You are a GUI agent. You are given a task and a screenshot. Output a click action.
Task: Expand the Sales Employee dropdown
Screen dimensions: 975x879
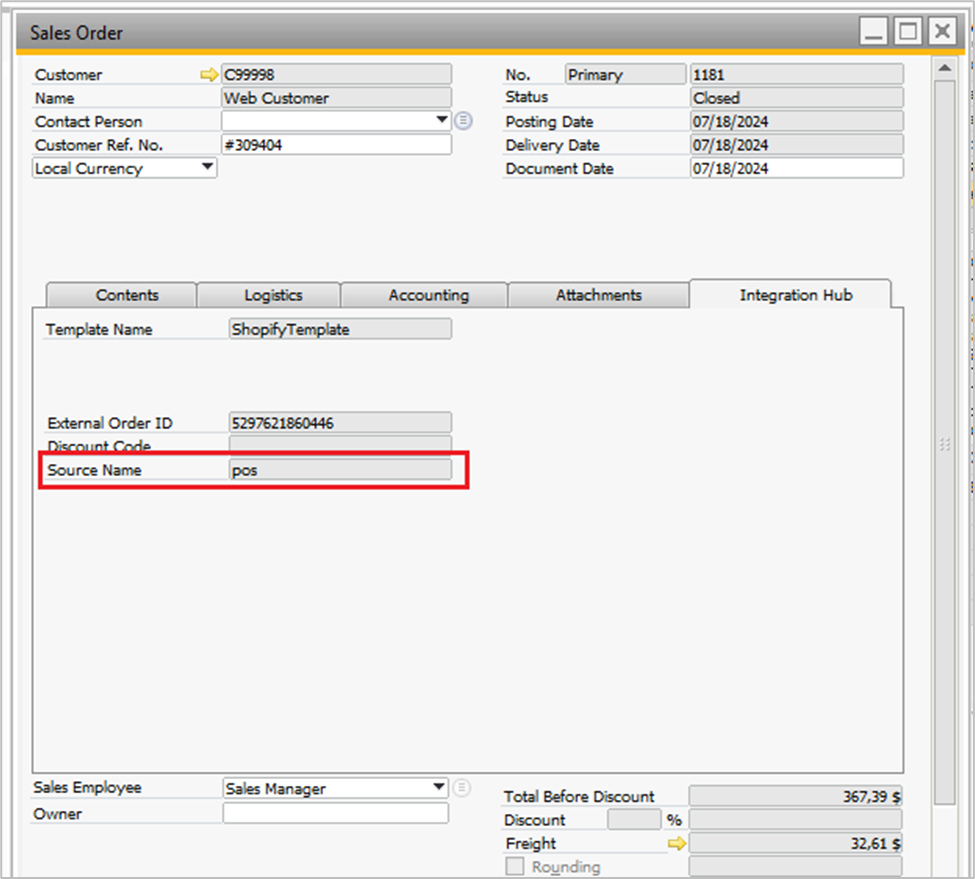(438, 788)
